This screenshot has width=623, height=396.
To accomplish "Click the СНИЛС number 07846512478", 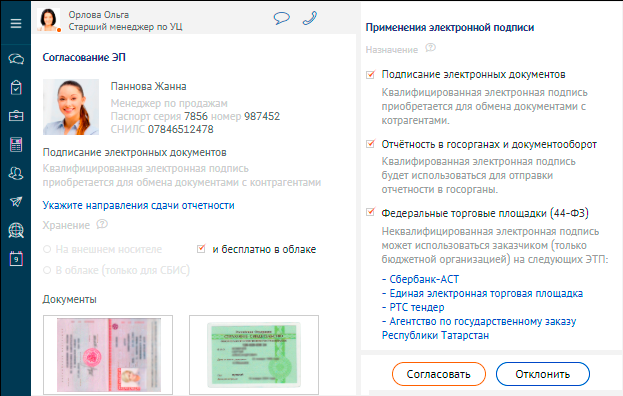I will [x=180, y=129].
